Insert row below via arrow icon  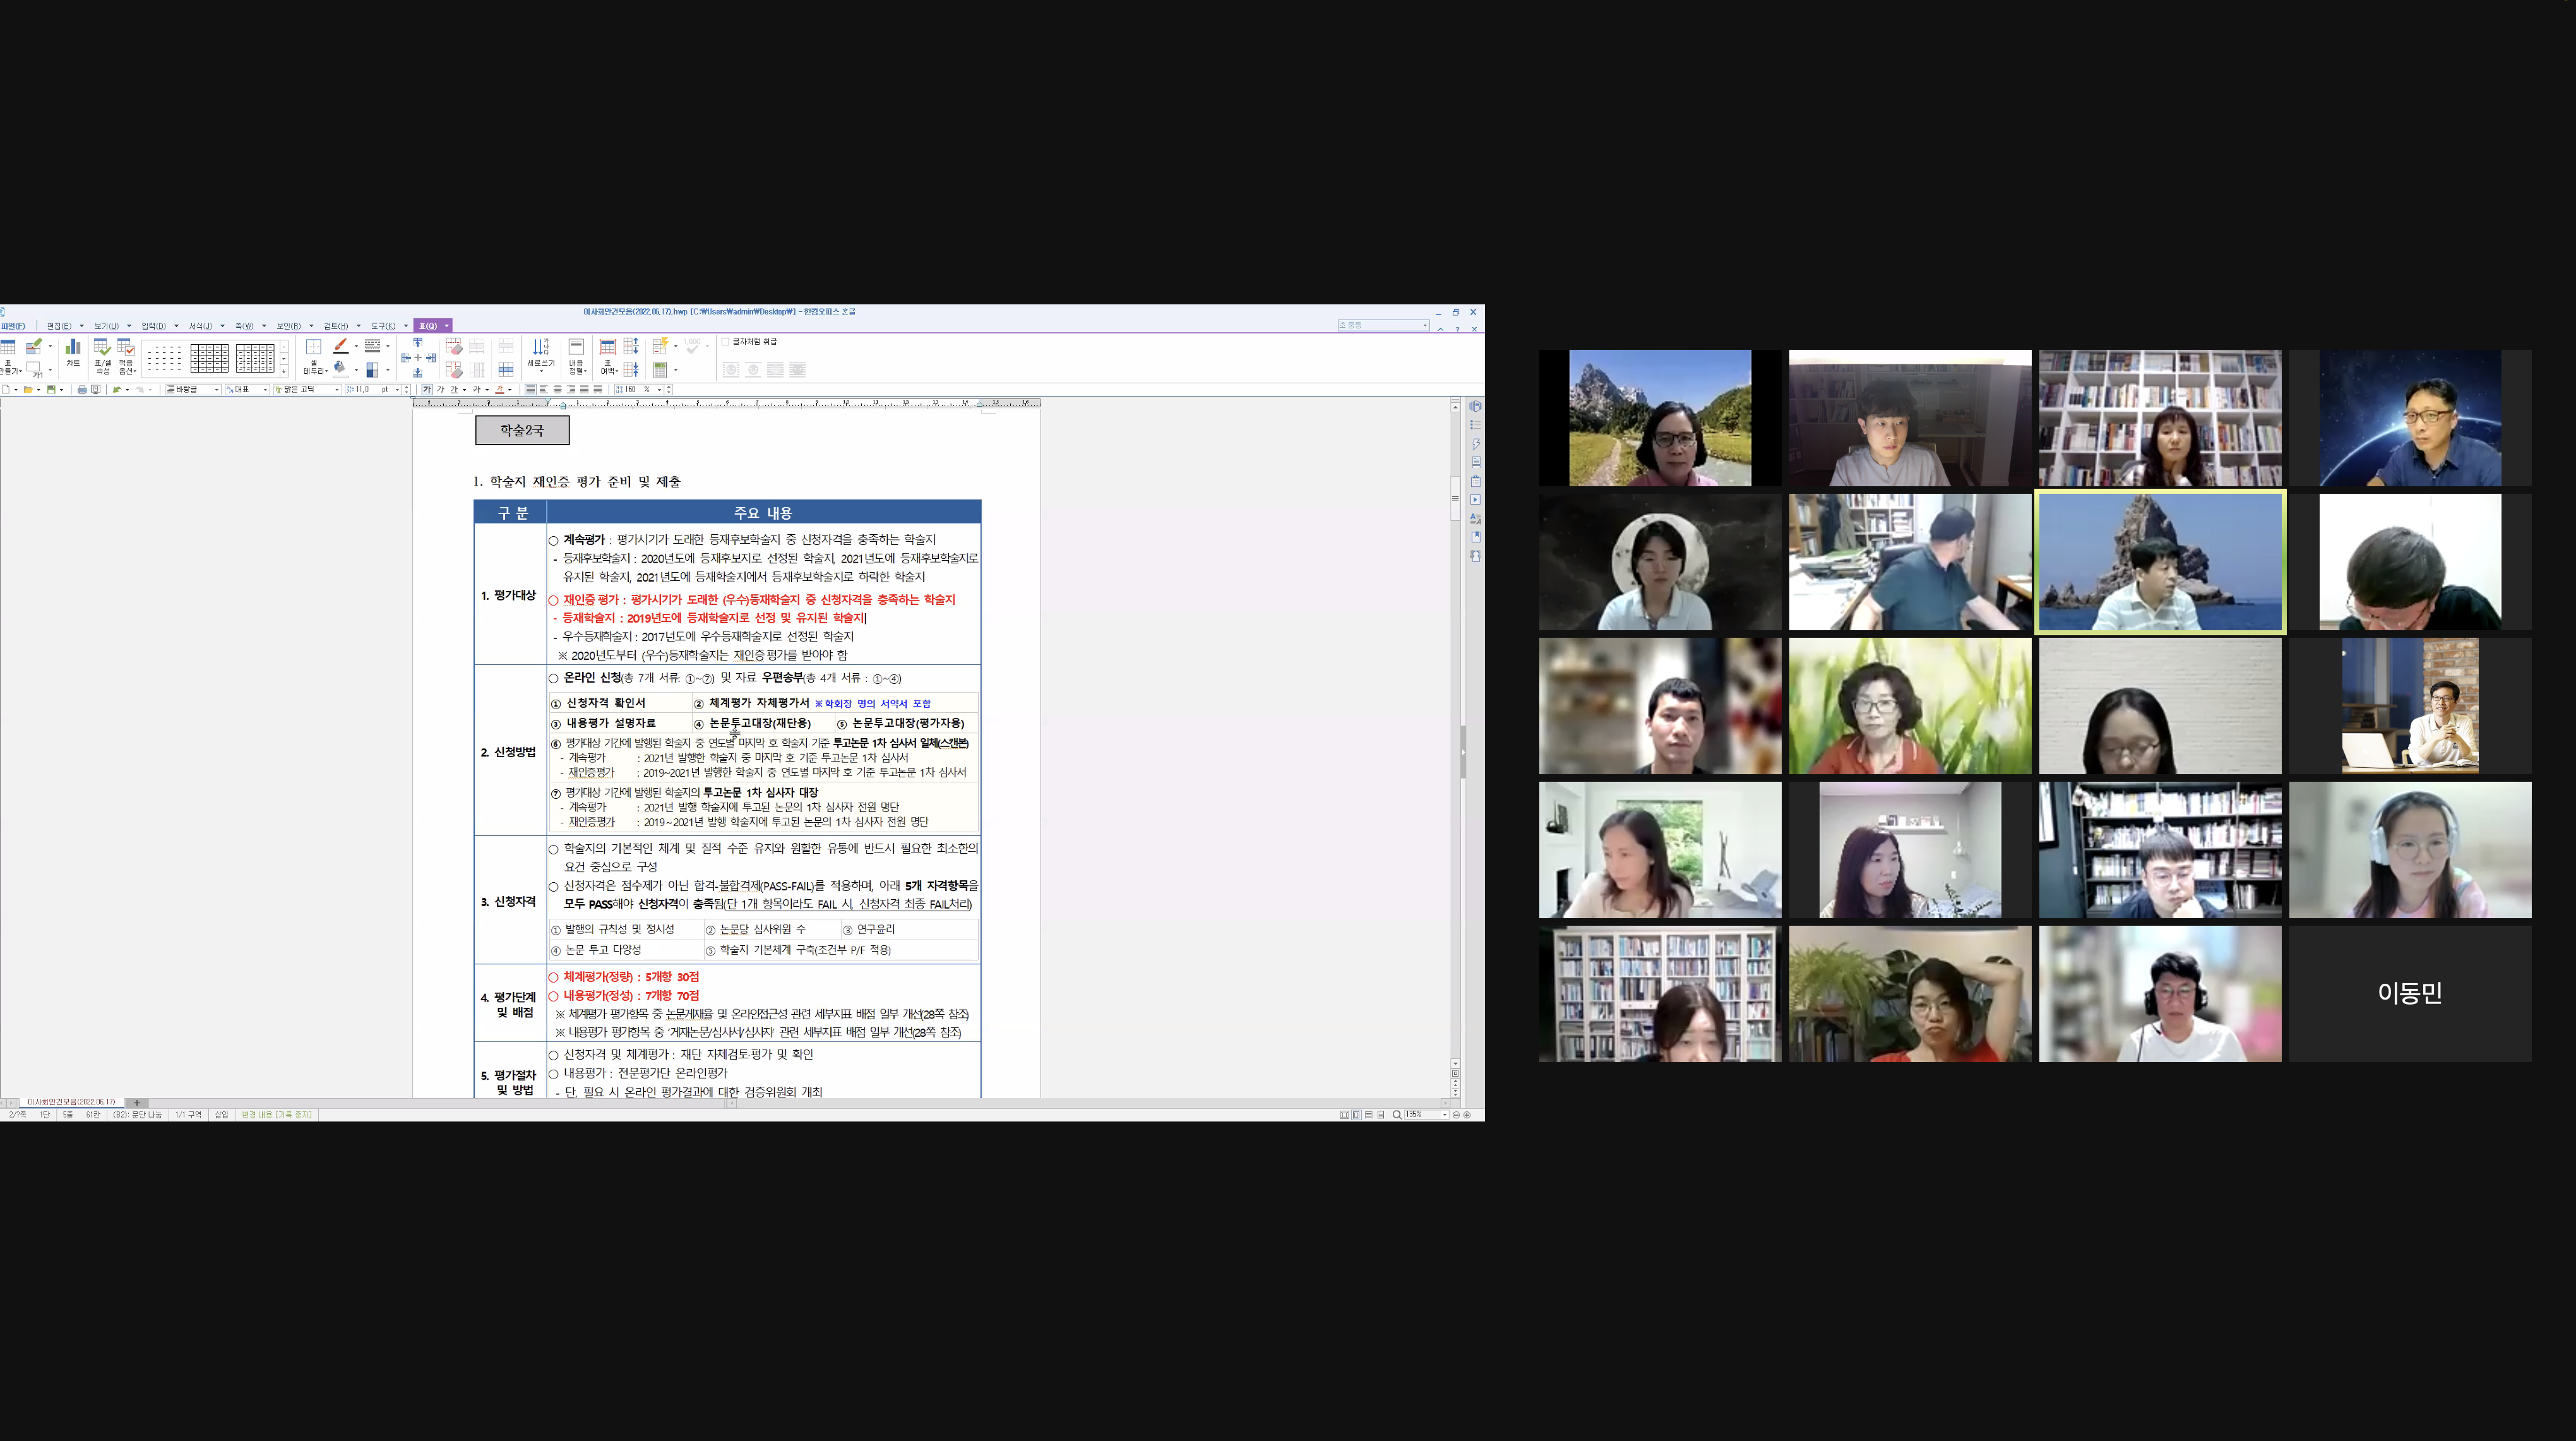[418, 372]
